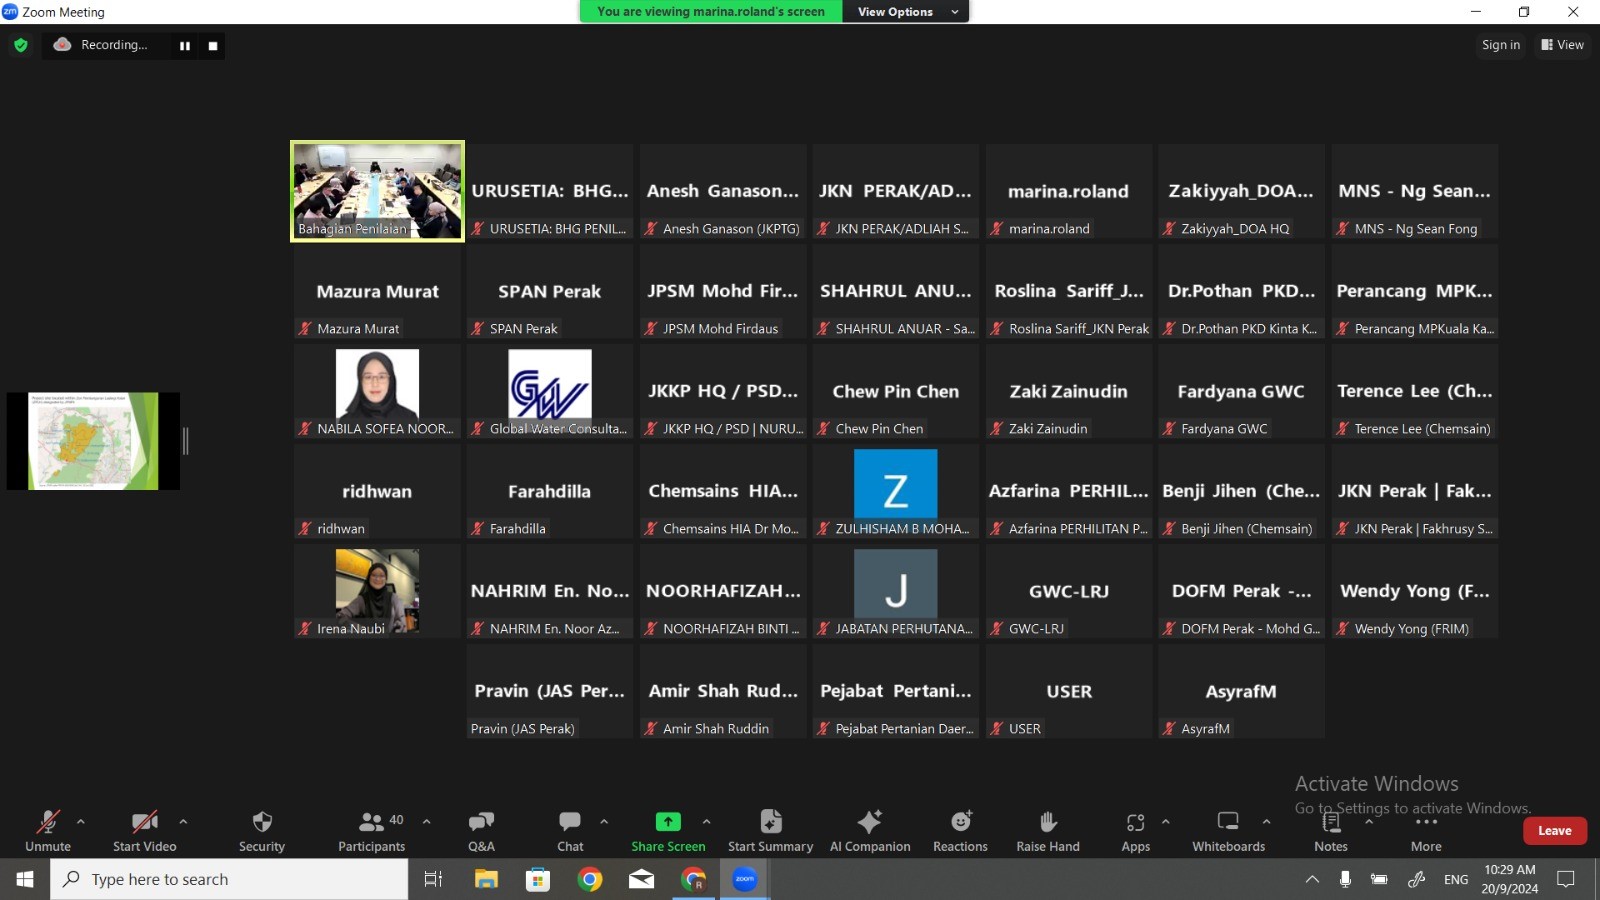Select the Wendy Yong (FRIM) participant tile
The height and width of the screenshot is (900, 1600).
coord(1414,591)
